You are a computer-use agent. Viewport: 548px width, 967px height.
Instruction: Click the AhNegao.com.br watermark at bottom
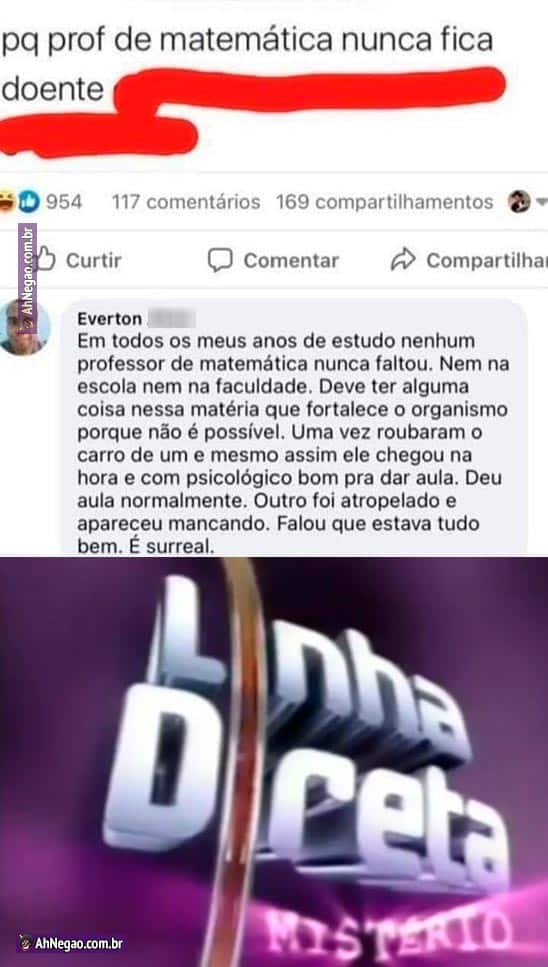pyautogui.click(x=71, y=943)
